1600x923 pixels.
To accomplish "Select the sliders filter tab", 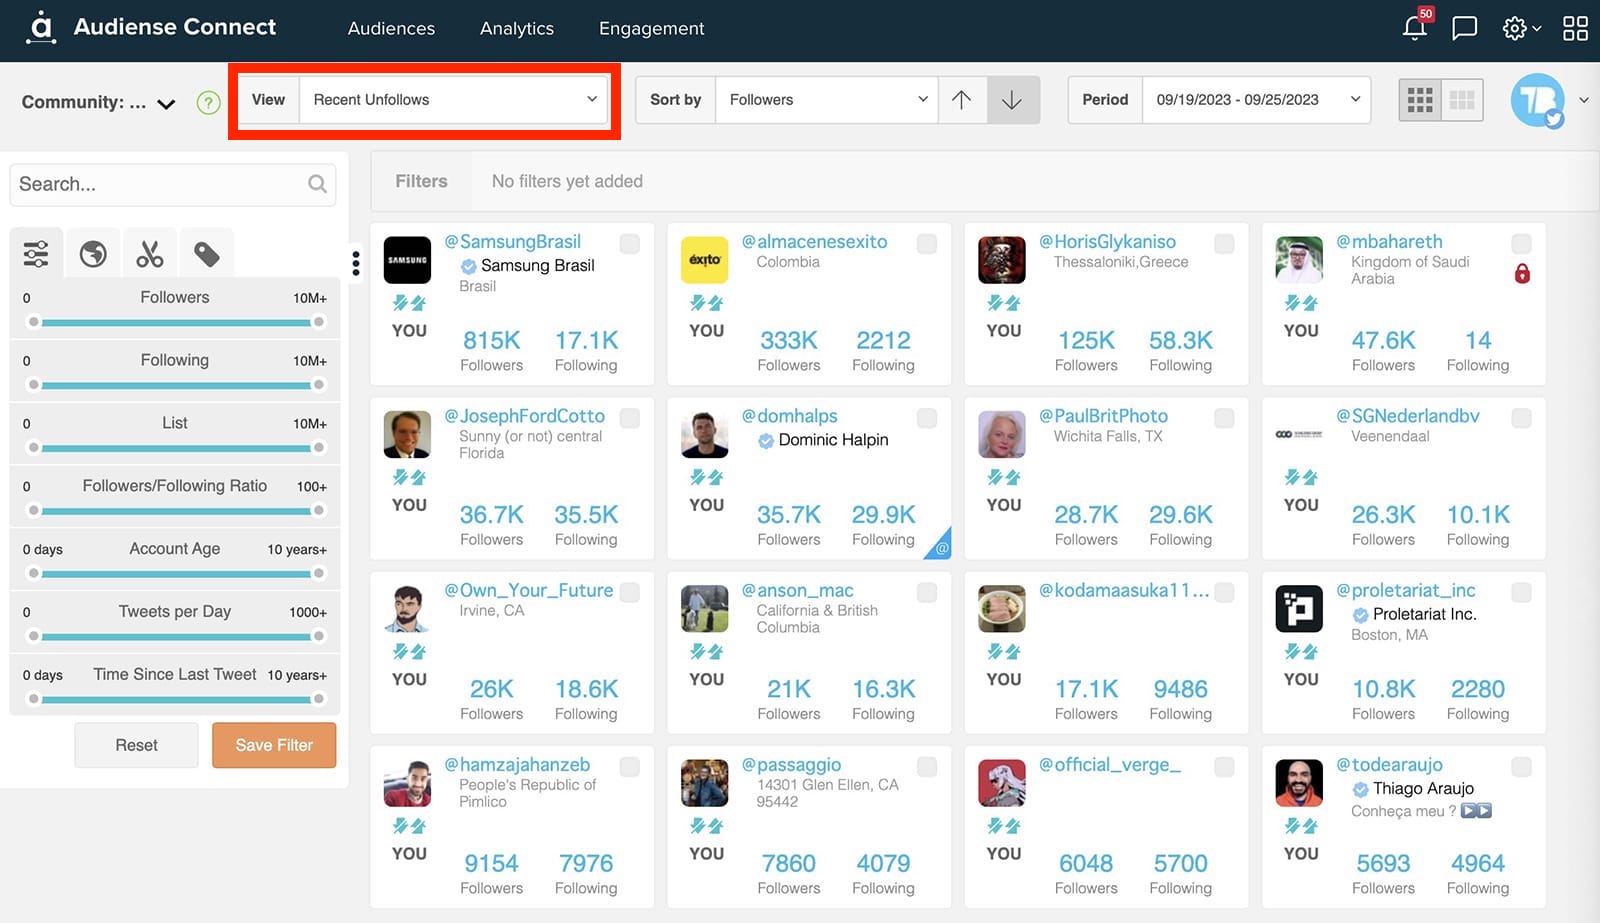I will pos(36,254).
